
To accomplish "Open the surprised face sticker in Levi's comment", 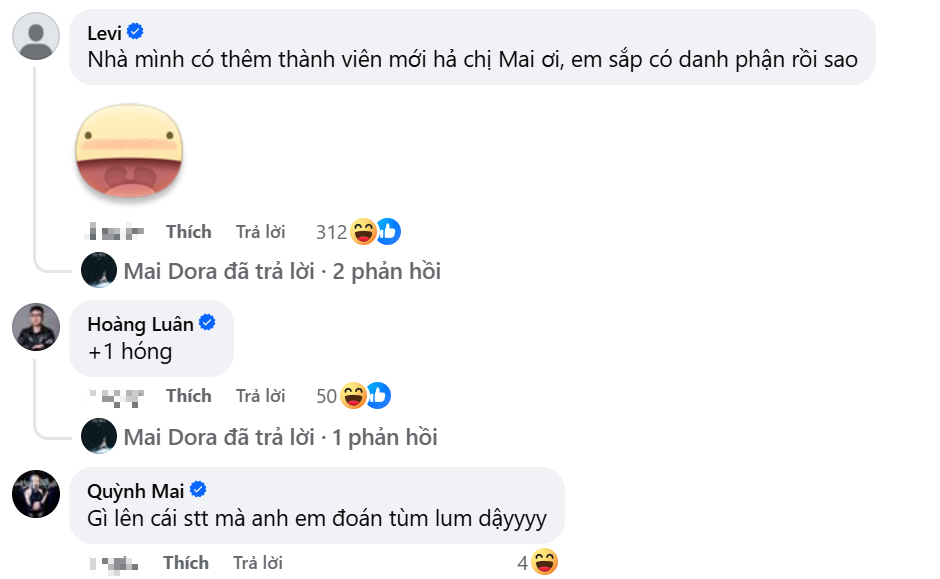I will coord(129,152).
